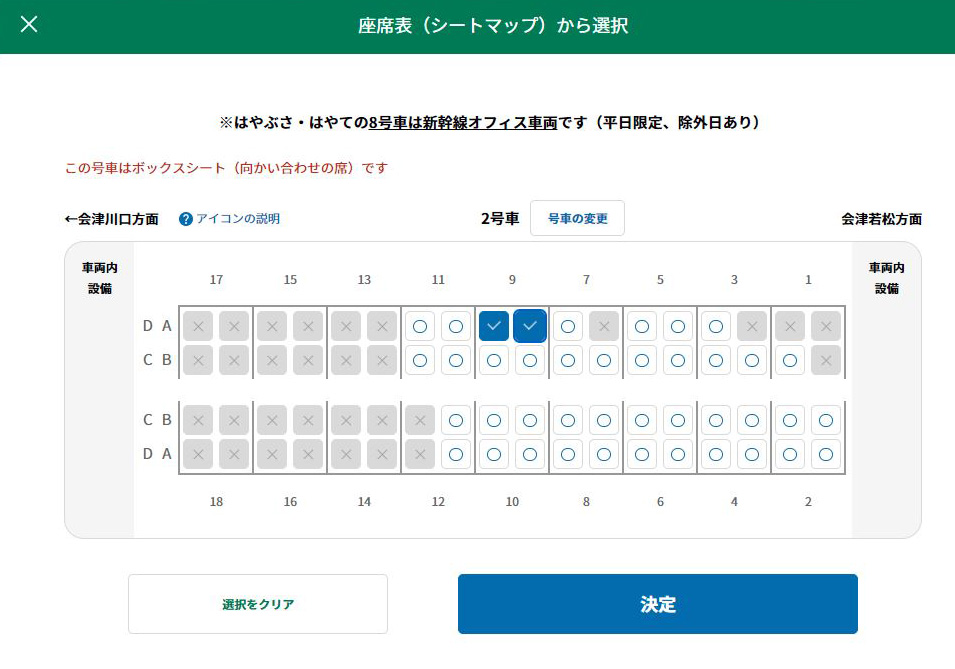Select available seat 7D
Screen dimensions: 955x669
[568, 326]
